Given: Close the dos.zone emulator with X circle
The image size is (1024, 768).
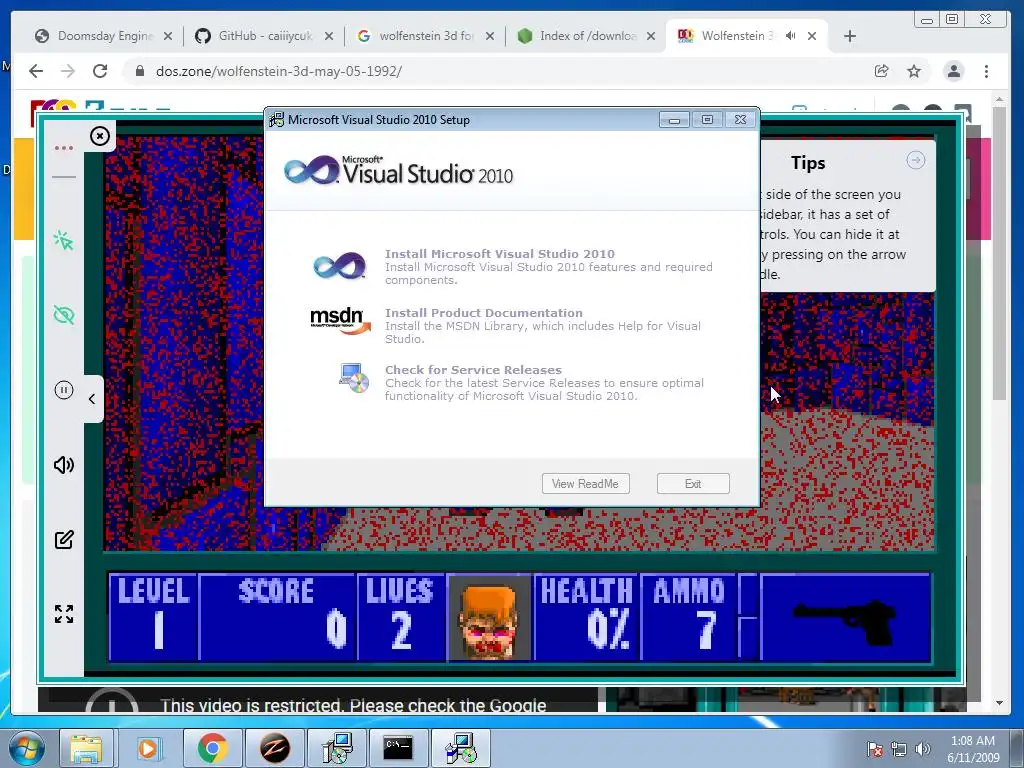Looking at the screenshot, I should pyautogui.click(x=100, y=136).
